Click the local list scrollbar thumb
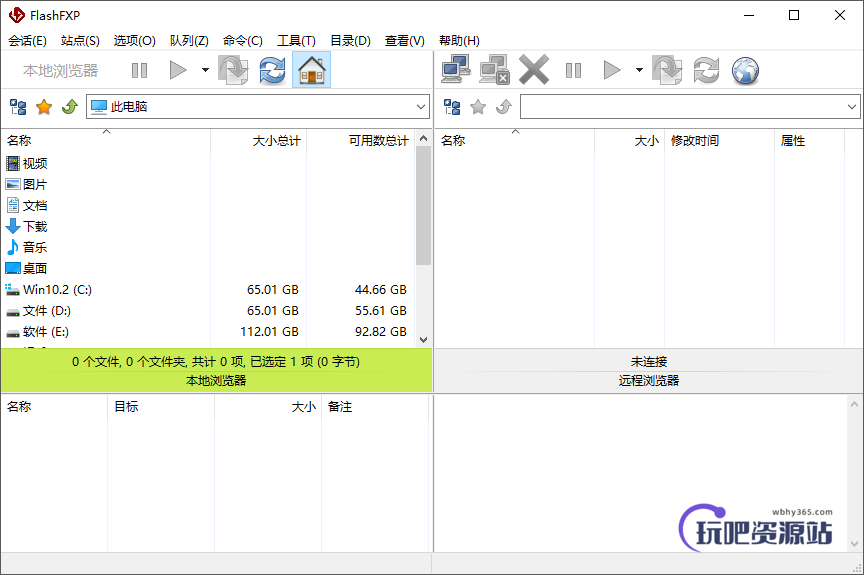 (x=423, y=205)
